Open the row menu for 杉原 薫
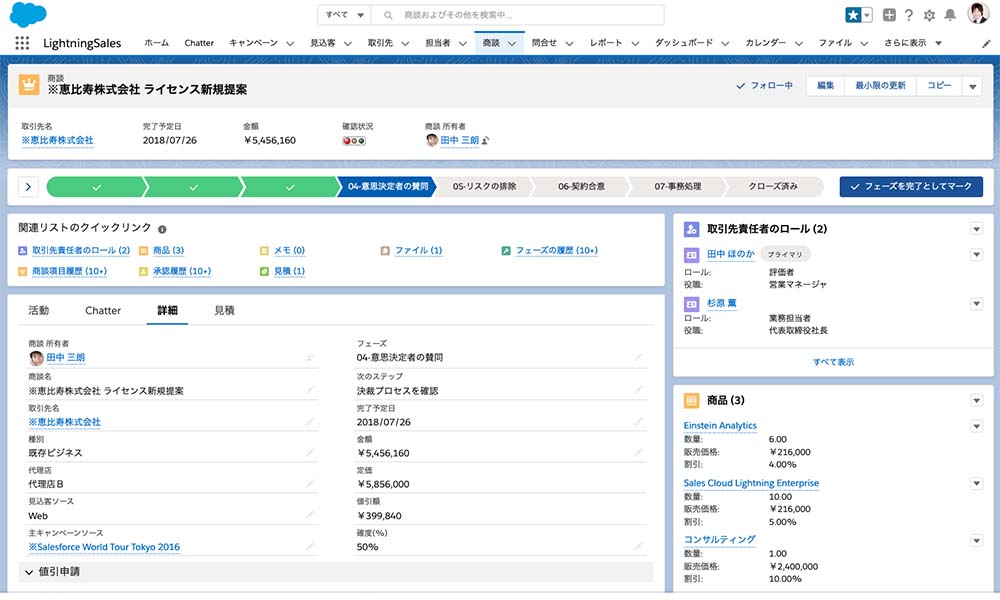Screen dimensions: 1000x600 coord(976,304)
